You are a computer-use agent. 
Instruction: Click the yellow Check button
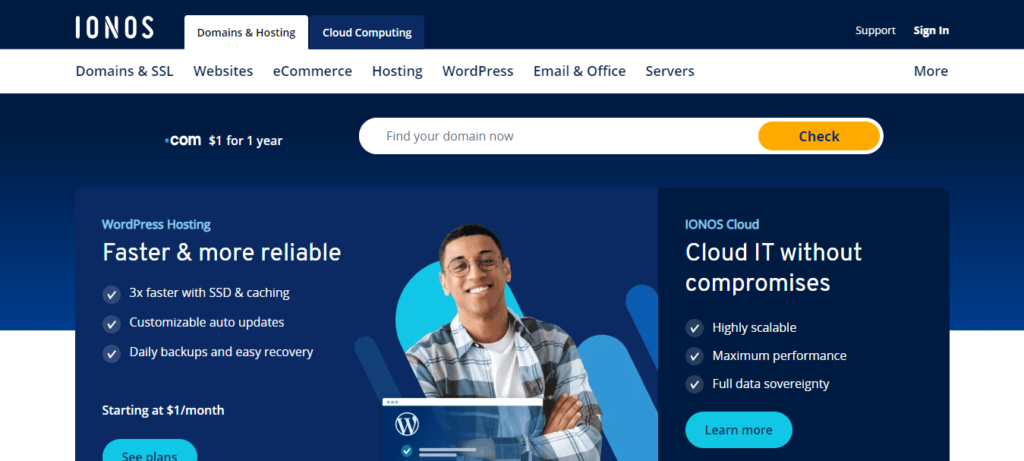[x=819, y=136]
